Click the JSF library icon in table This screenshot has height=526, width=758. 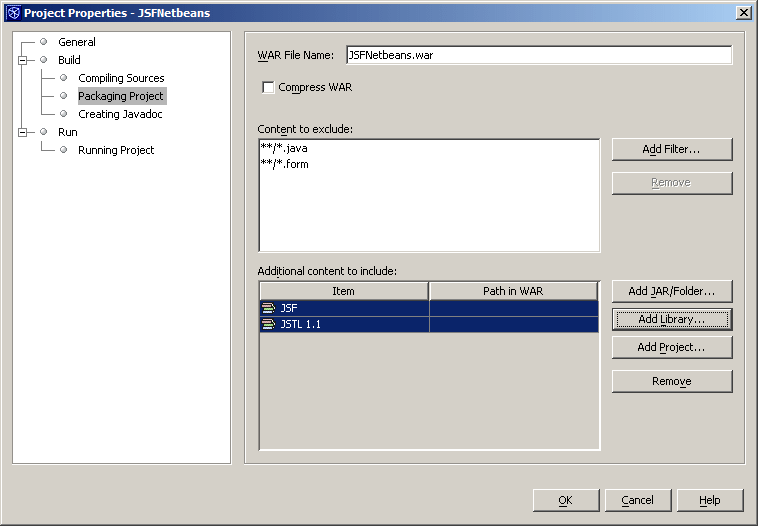(x=268, y=308)
